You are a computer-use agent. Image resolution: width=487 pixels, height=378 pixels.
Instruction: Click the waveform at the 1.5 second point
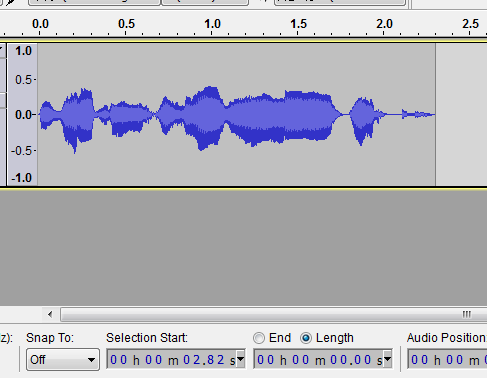pyautogui.click(x=298, y=115)
